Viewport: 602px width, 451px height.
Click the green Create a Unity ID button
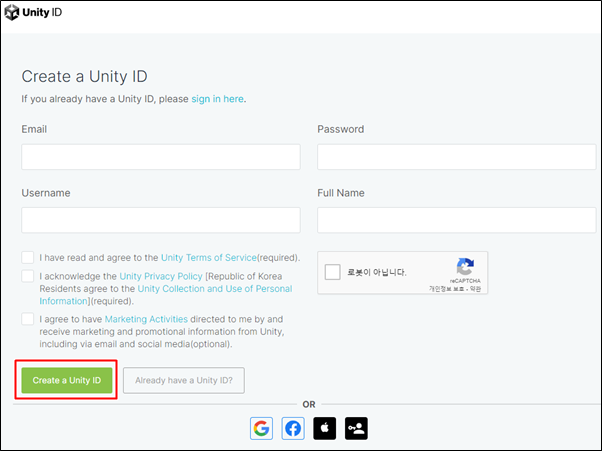(67, 380)
